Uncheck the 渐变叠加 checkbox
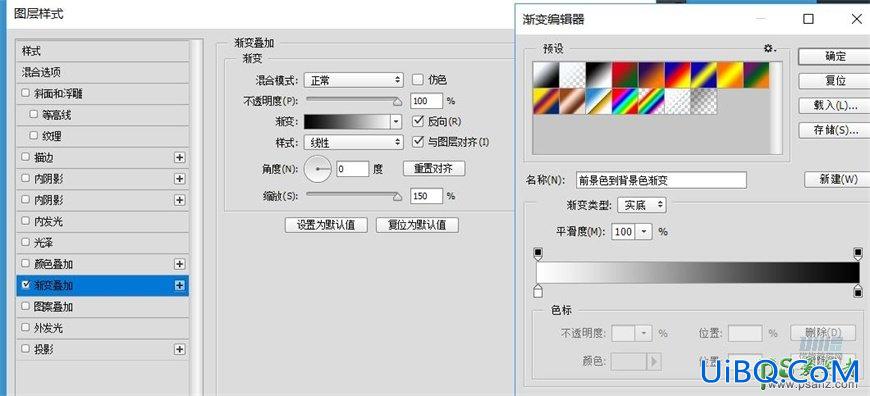870x396 pixels. pos(25,285)
